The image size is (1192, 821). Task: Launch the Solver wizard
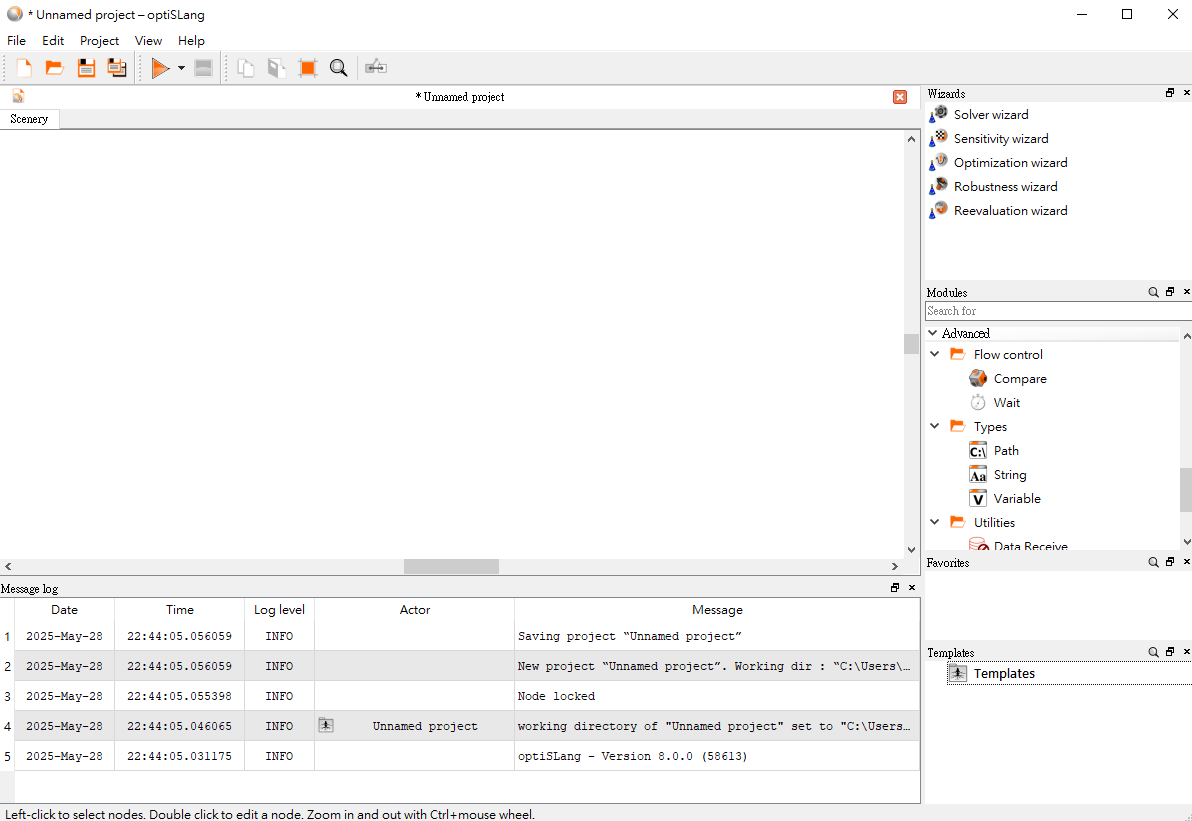(x=991, y=115)
